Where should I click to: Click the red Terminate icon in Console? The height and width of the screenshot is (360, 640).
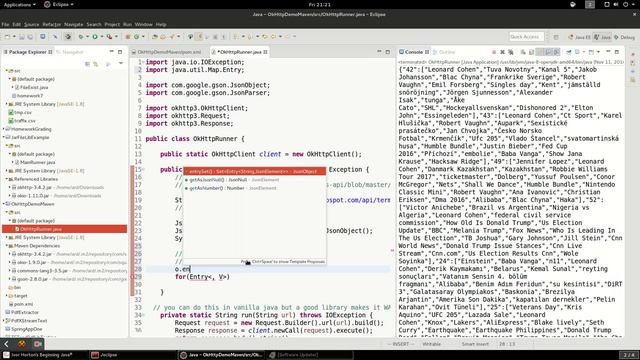tap(494, 52)
